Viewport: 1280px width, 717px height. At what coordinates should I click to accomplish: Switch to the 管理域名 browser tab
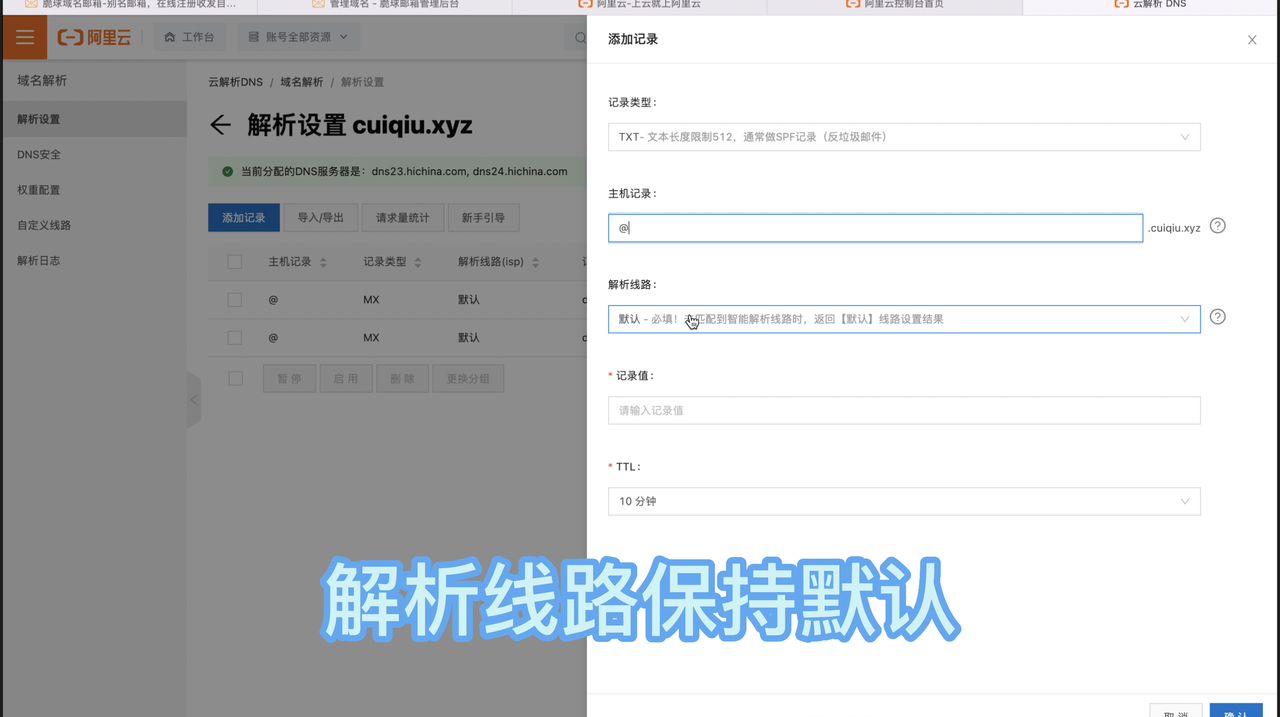coord(384,5)
